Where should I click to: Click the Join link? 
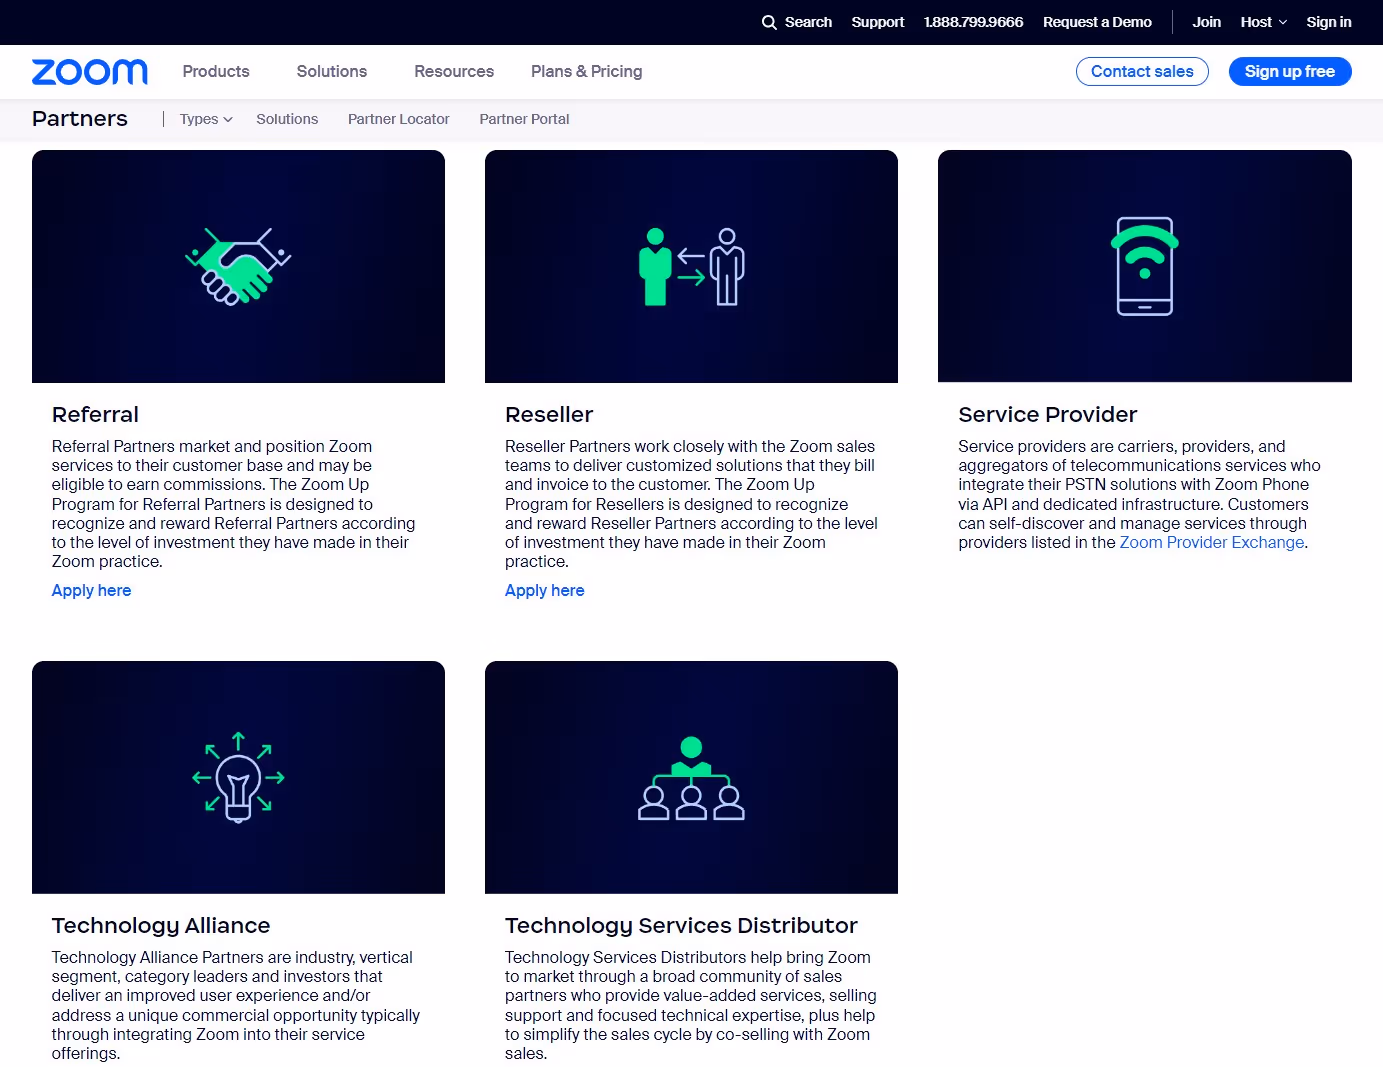pyautogui.click(x=1206, y=22)
